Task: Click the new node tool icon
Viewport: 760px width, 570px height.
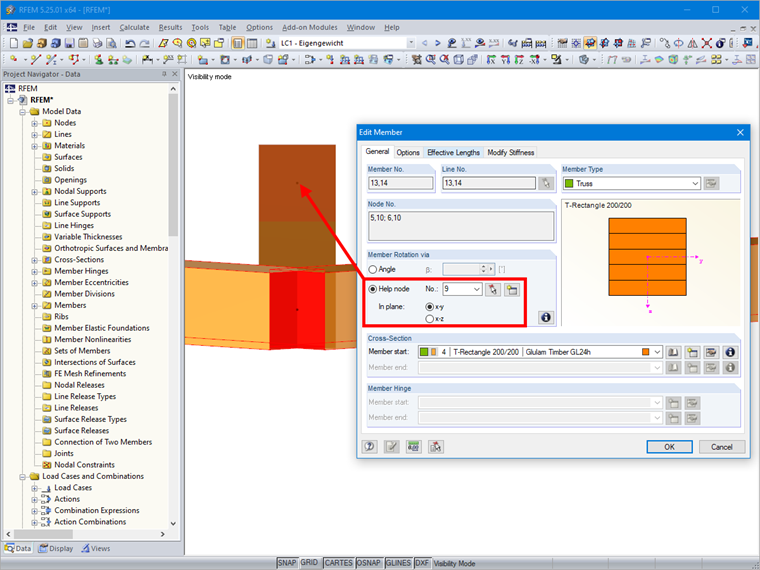Action: coord(14,60)
